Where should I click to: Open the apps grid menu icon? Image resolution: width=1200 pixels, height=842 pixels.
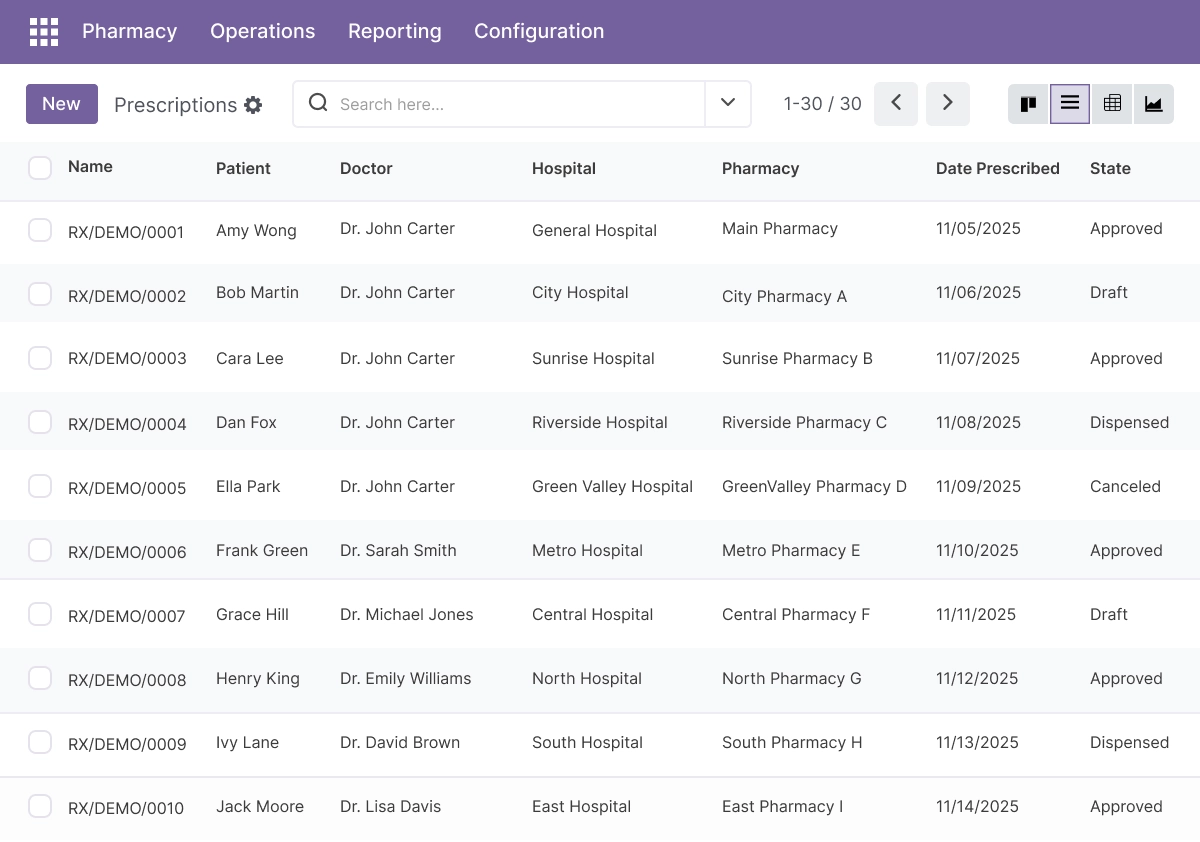coord(44,32)
